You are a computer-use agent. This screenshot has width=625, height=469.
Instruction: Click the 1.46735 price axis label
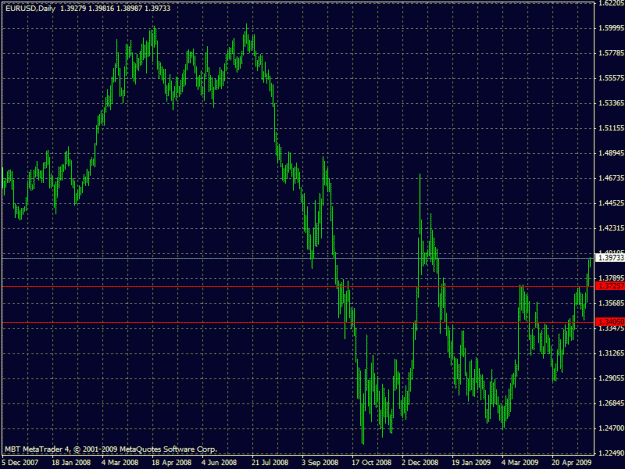[611, 178]
